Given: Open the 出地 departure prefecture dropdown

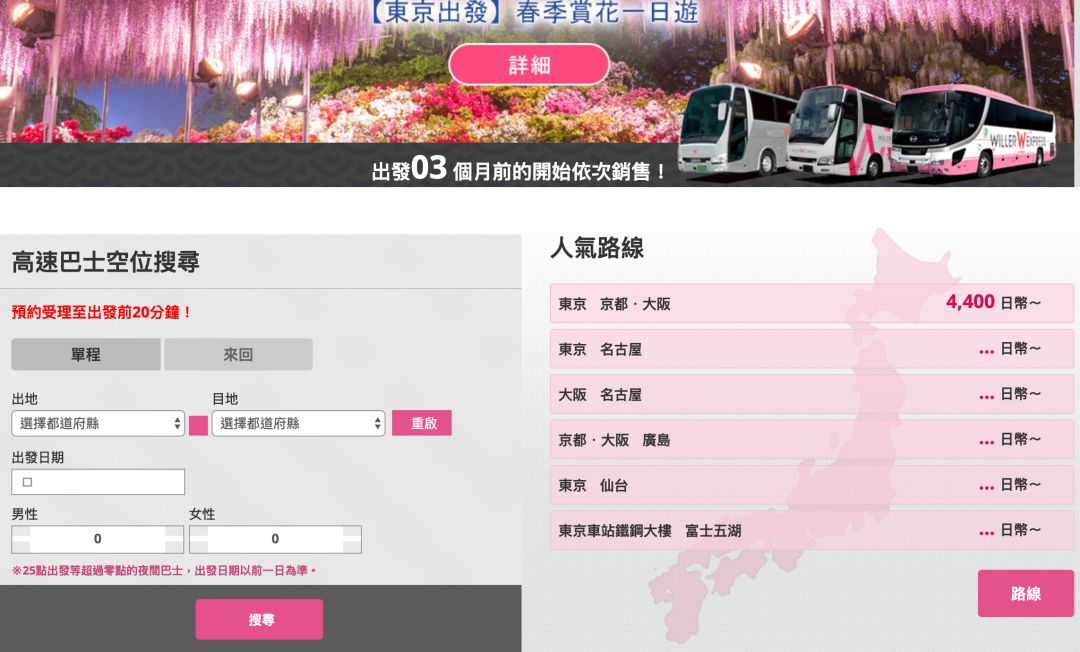Looking at the screenshot, I should [97, 423].
